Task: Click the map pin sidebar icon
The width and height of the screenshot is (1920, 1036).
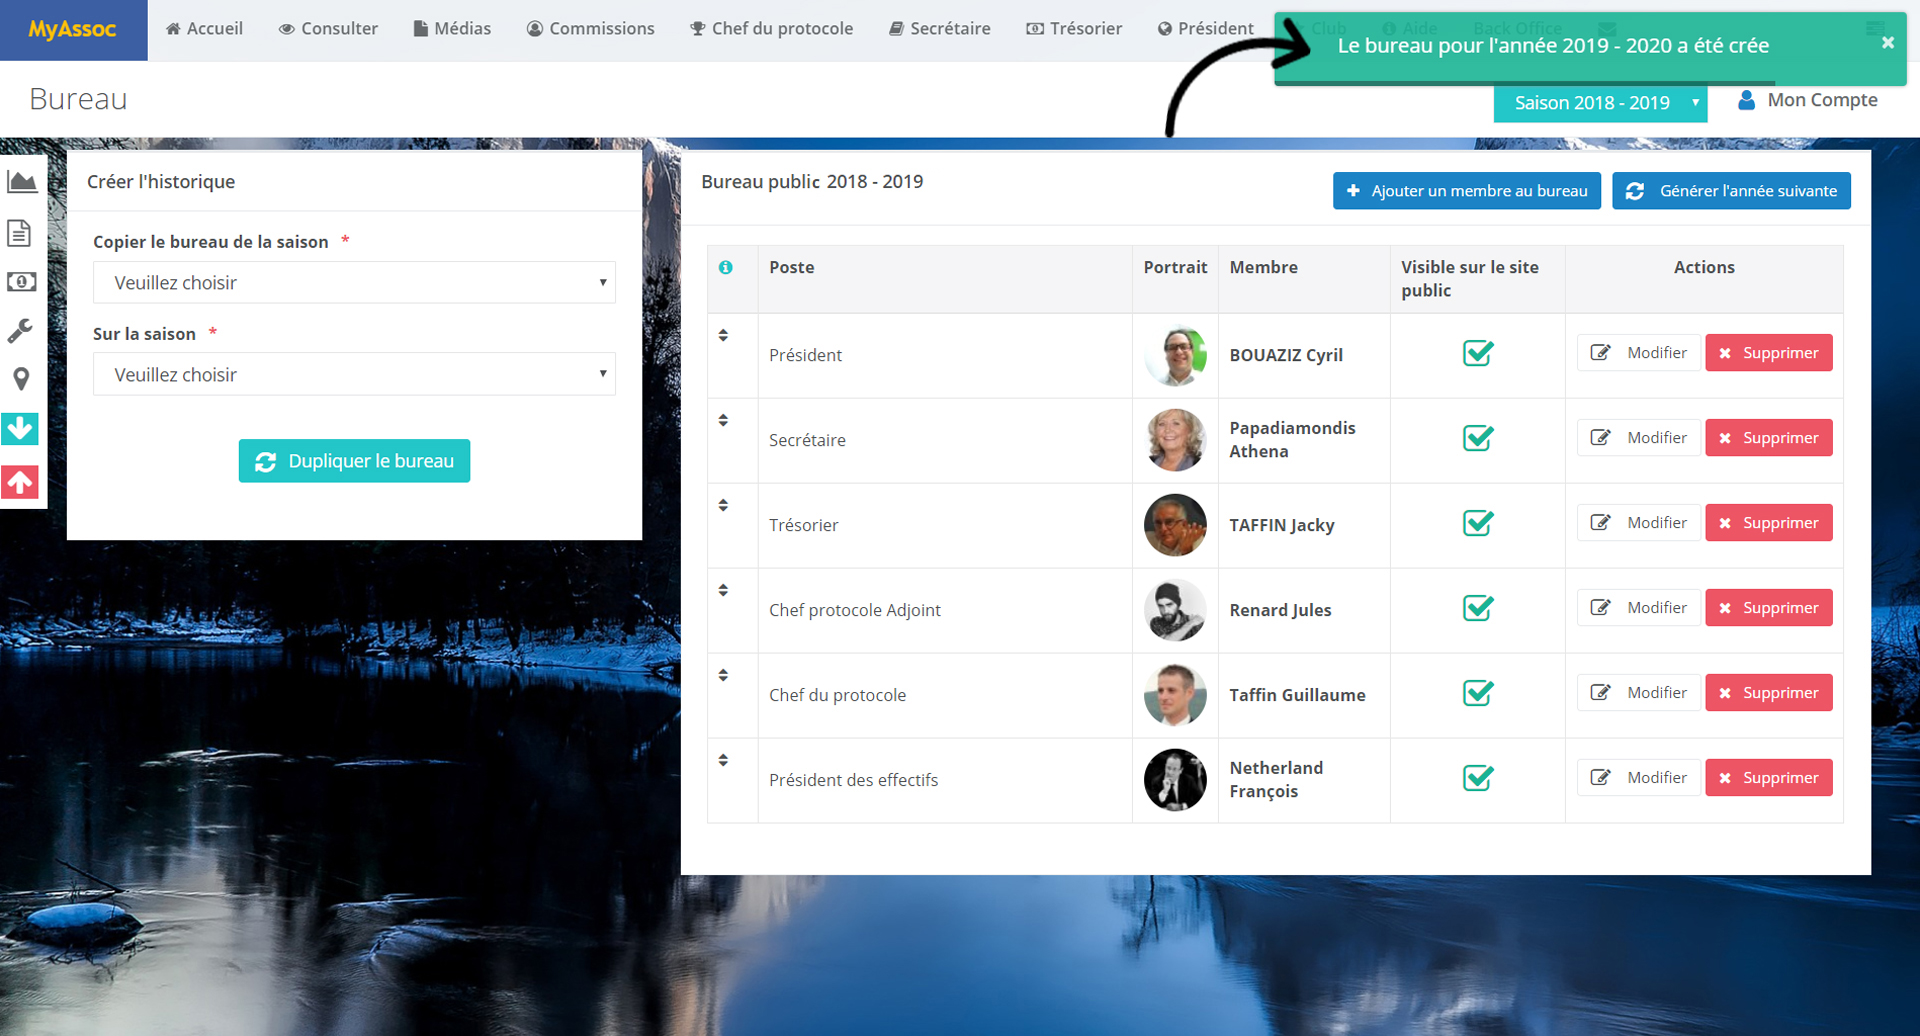Action: pyautogui.click(x=21, y=379)
